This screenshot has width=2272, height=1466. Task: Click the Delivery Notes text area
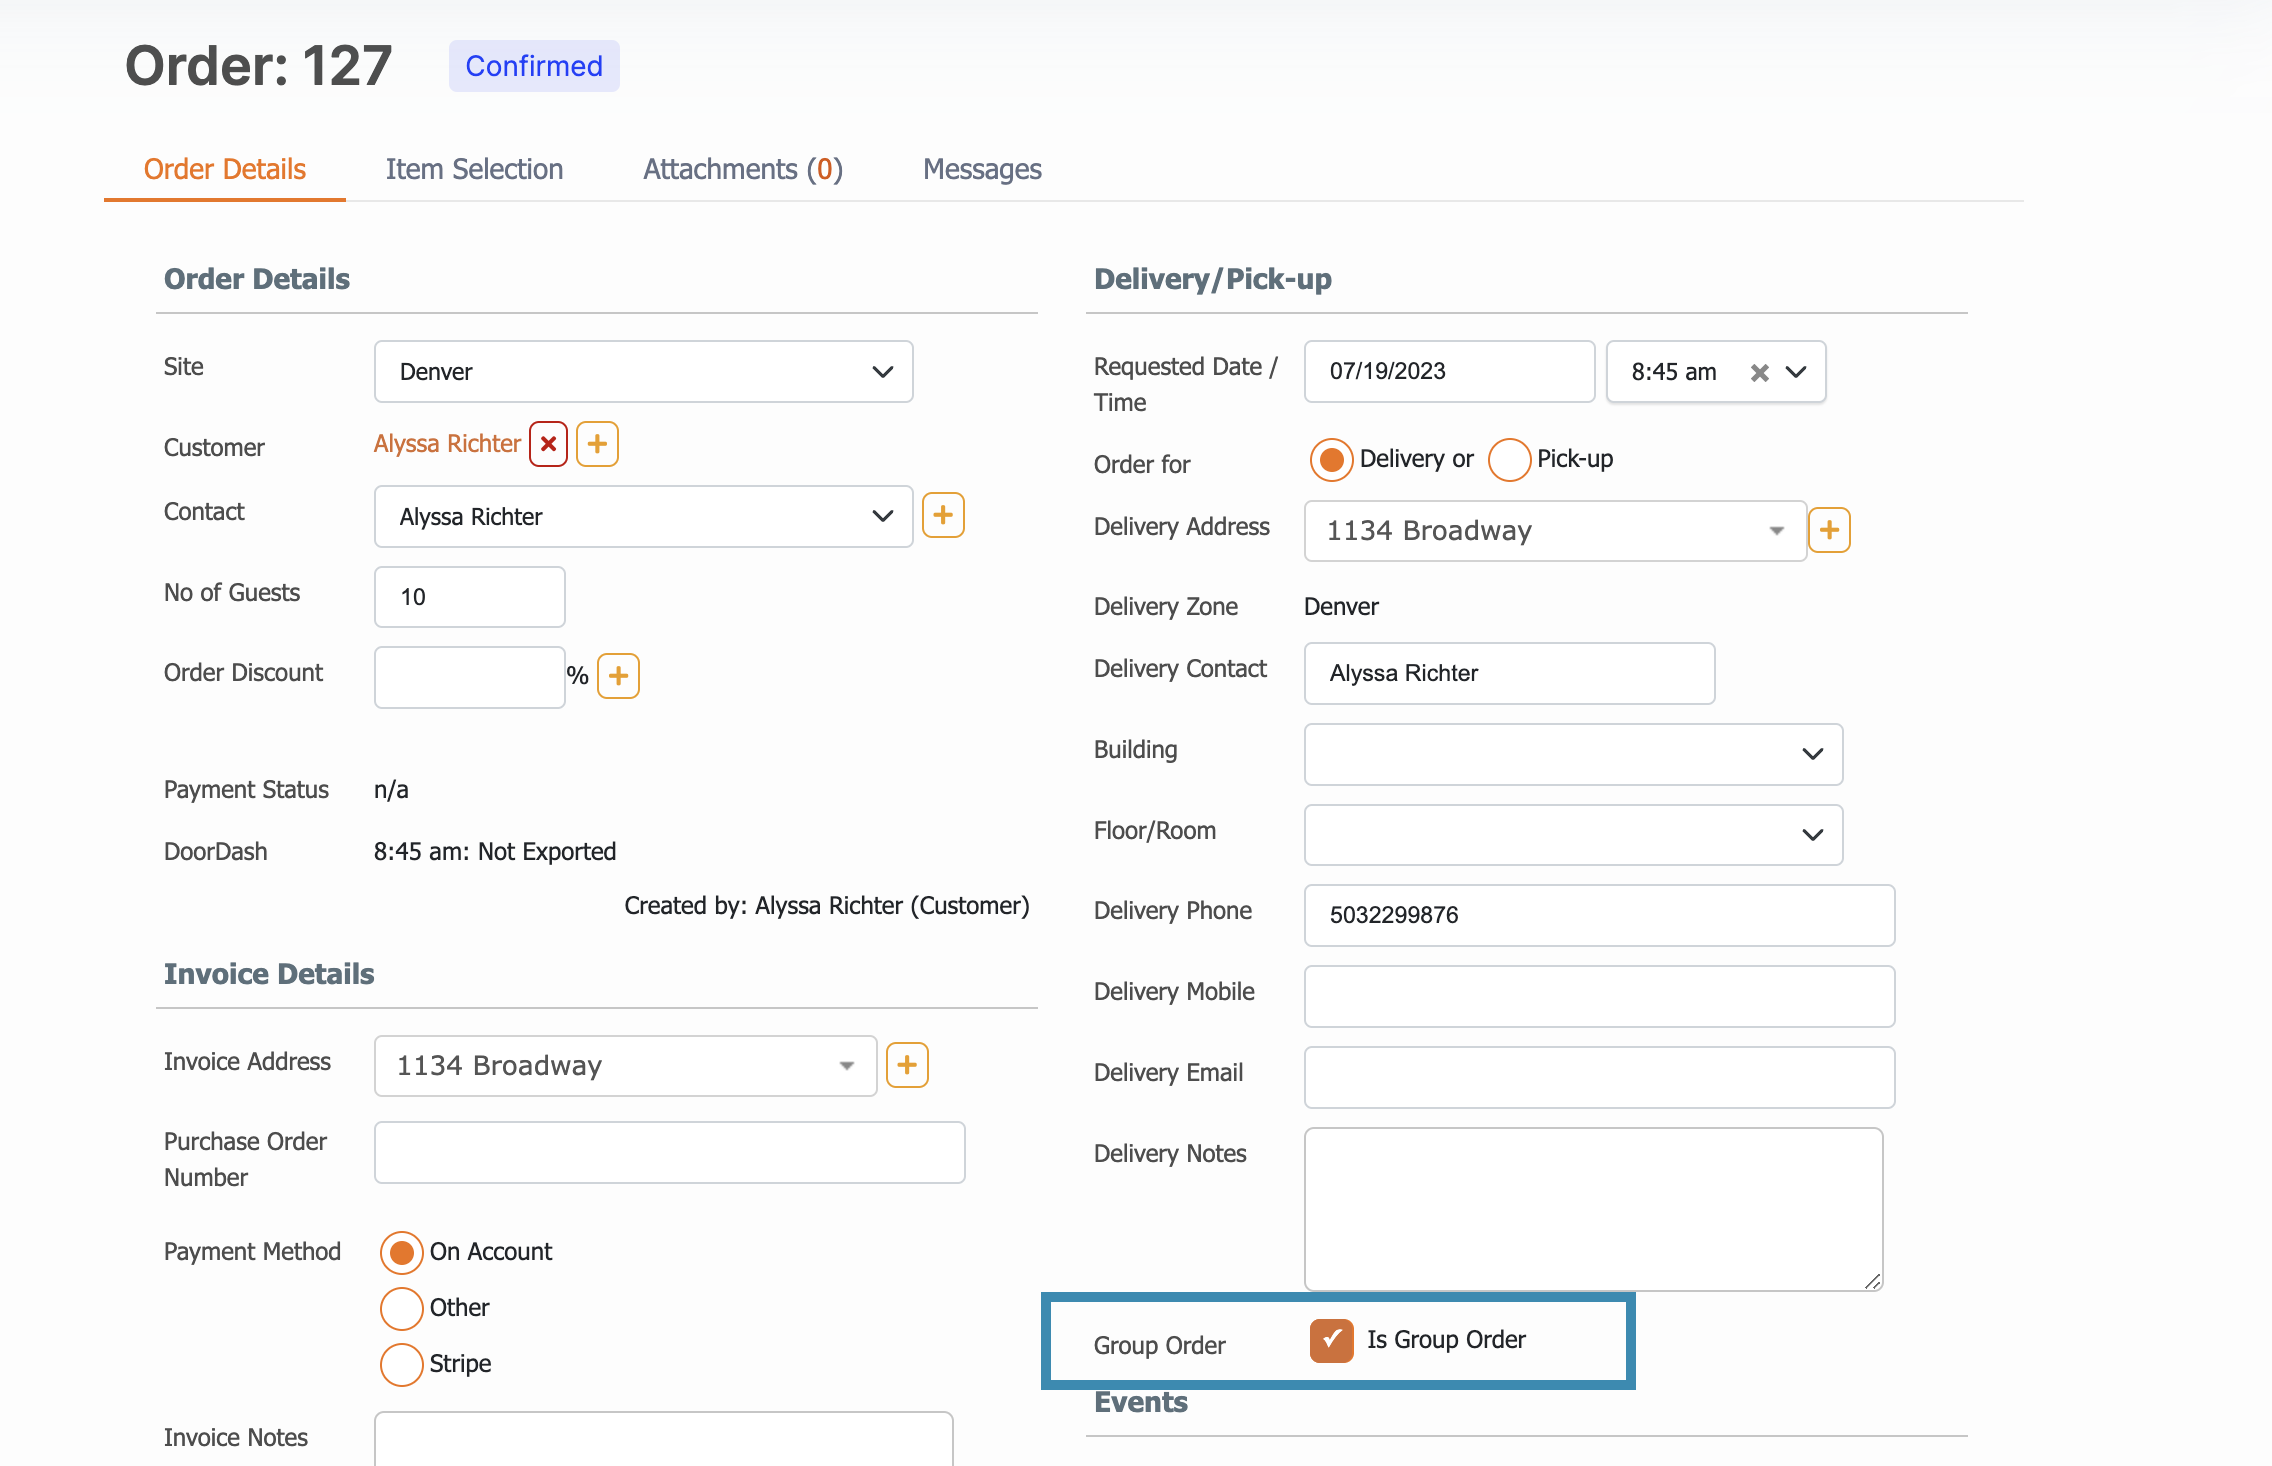click(x=1594, y=1210)
